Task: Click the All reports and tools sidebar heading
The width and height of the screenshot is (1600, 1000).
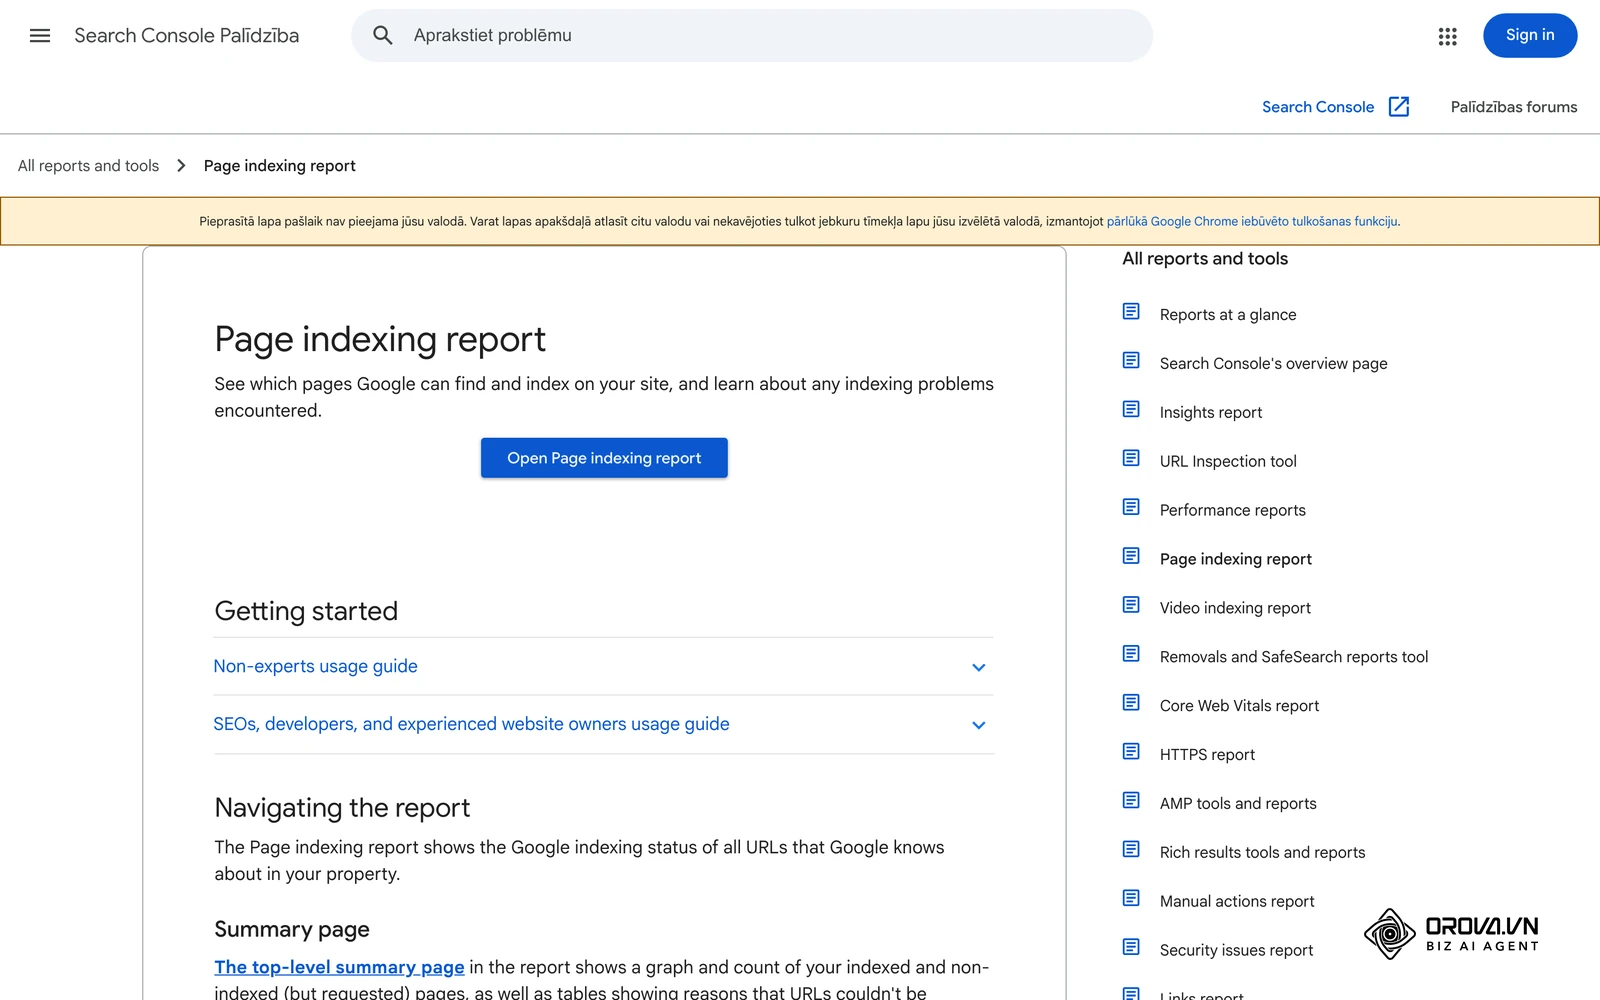Action: point(1204,259)
